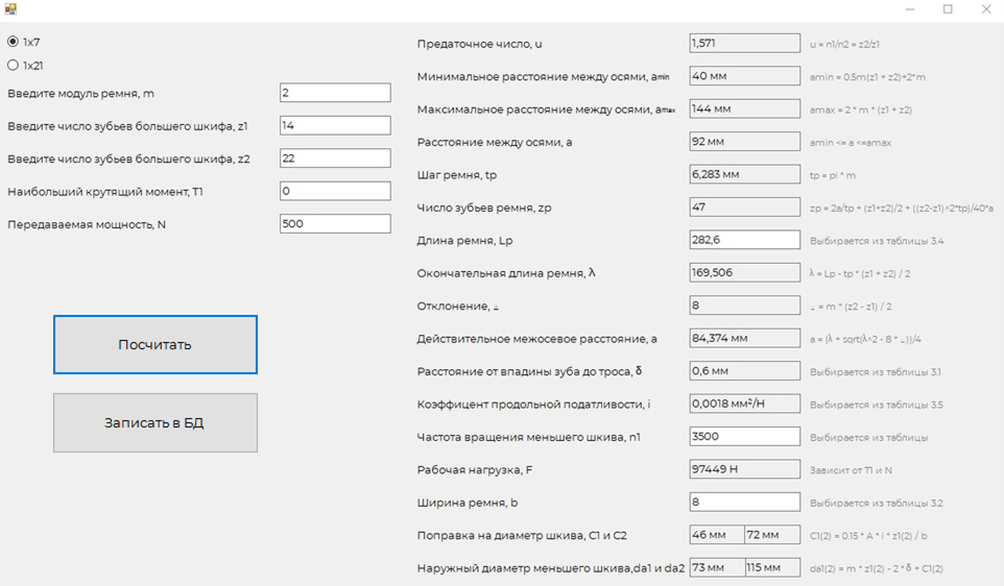Click the belt module m input field
Screen dimensions: 1004x586
click(x=335, y=92)
